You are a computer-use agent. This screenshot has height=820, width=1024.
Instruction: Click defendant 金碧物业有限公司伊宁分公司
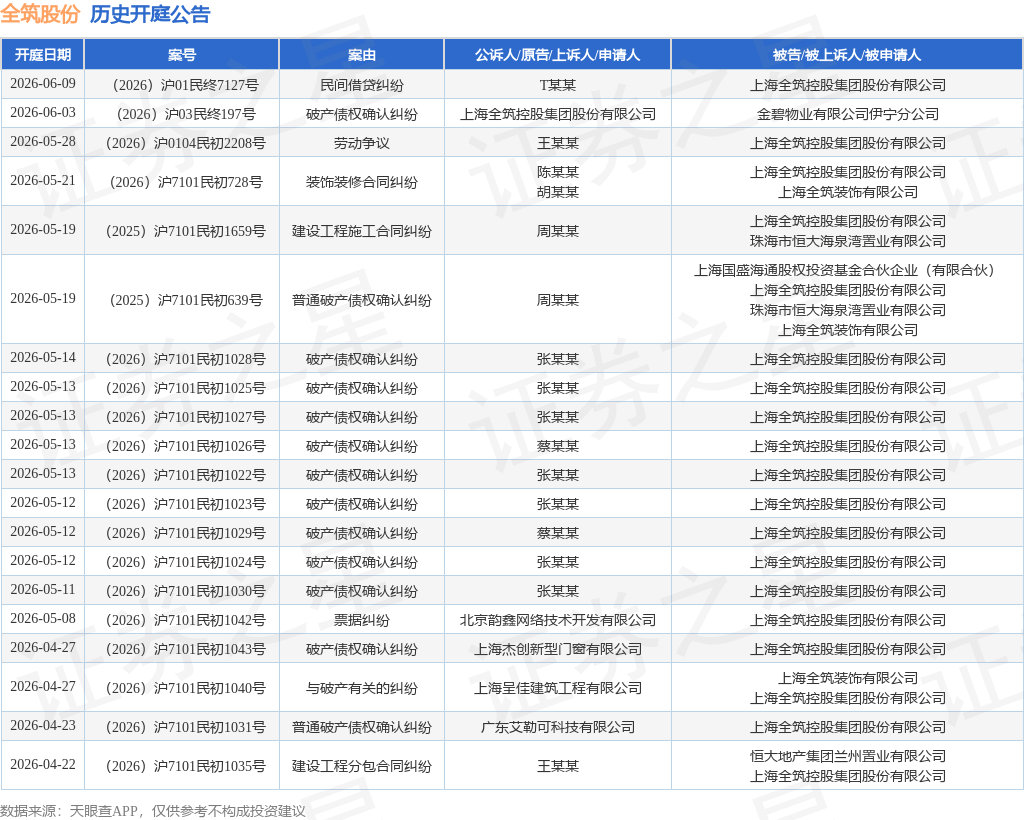[x=847, y=114]
